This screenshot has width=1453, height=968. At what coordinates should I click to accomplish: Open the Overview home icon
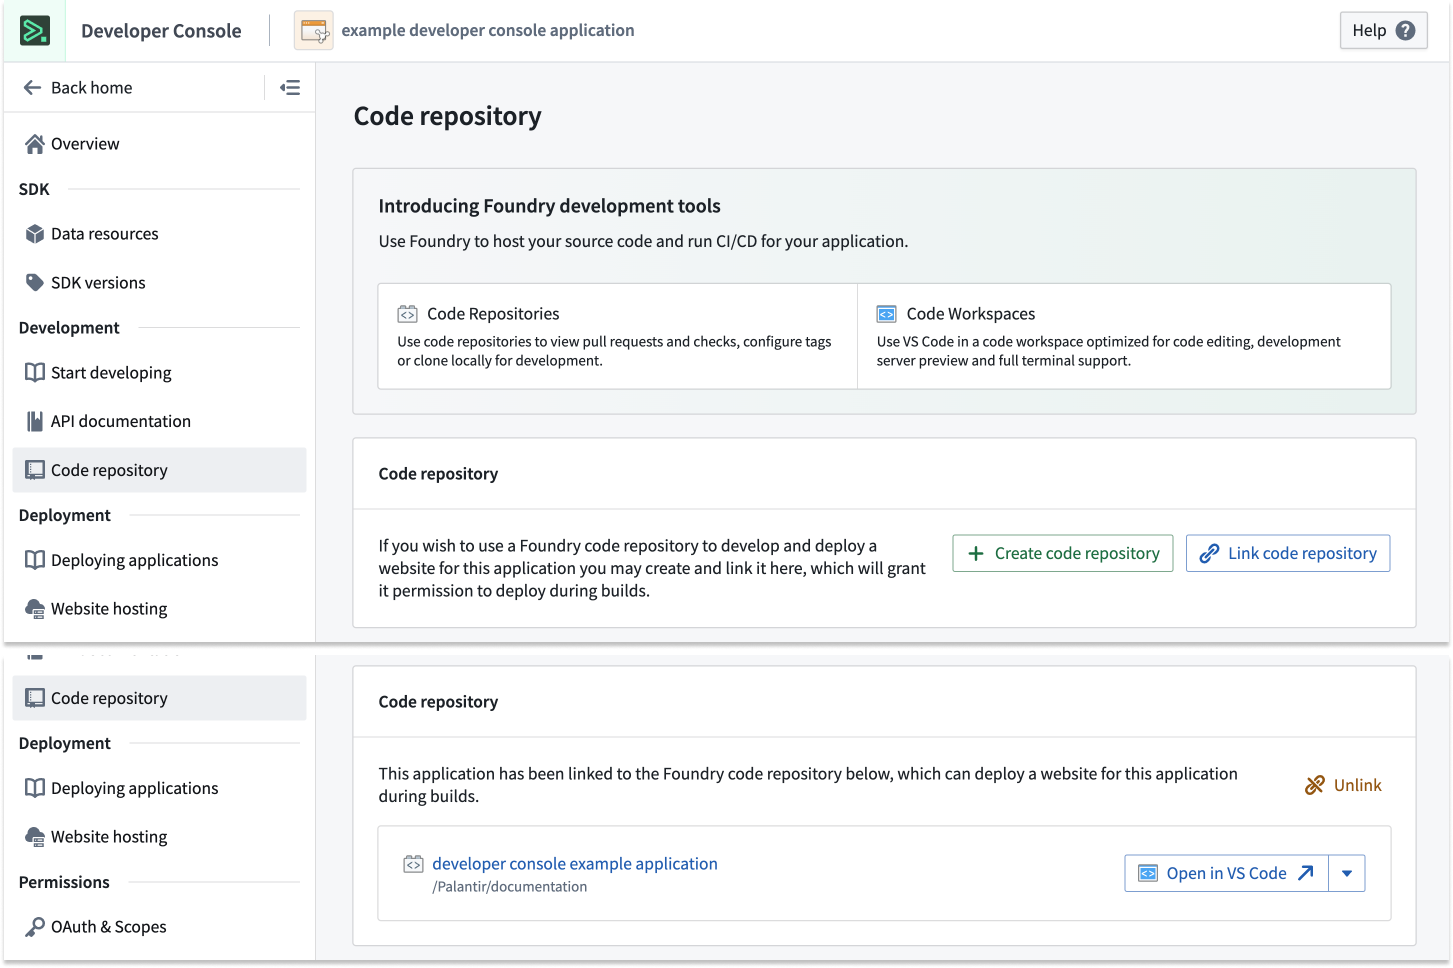[x=35, y=144]
